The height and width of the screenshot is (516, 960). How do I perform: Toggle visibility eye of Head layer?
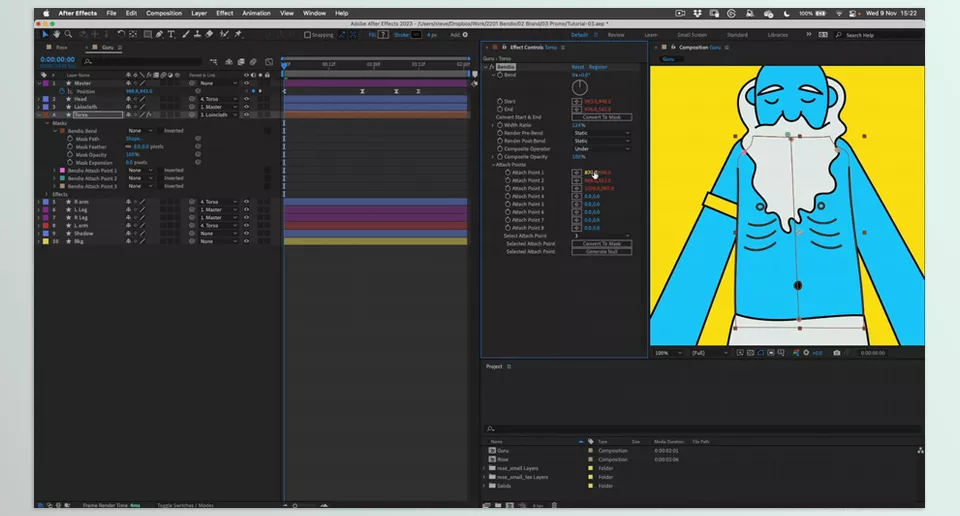click(247, 99)
